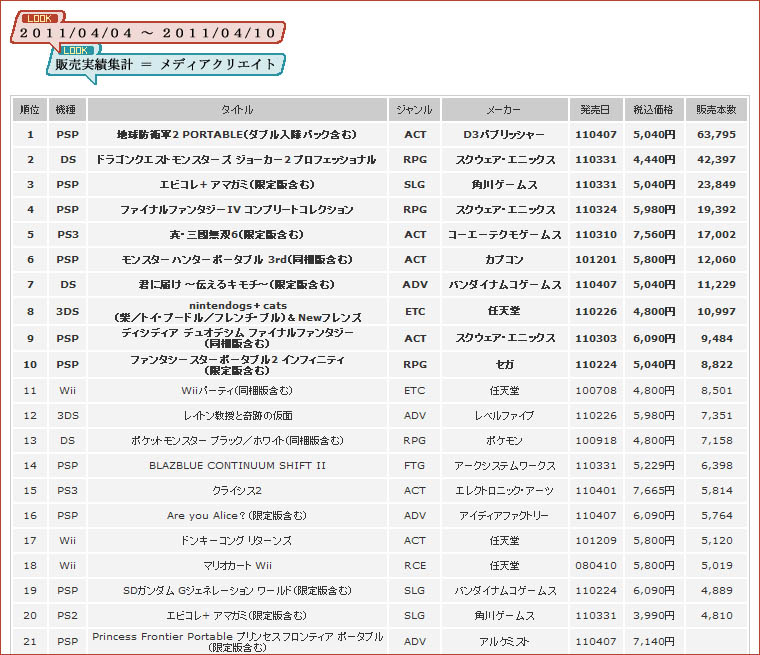Select ドンキーコング リターンズ title
The width and height of the screenshot is (760, 655).
tap(237, 541)
